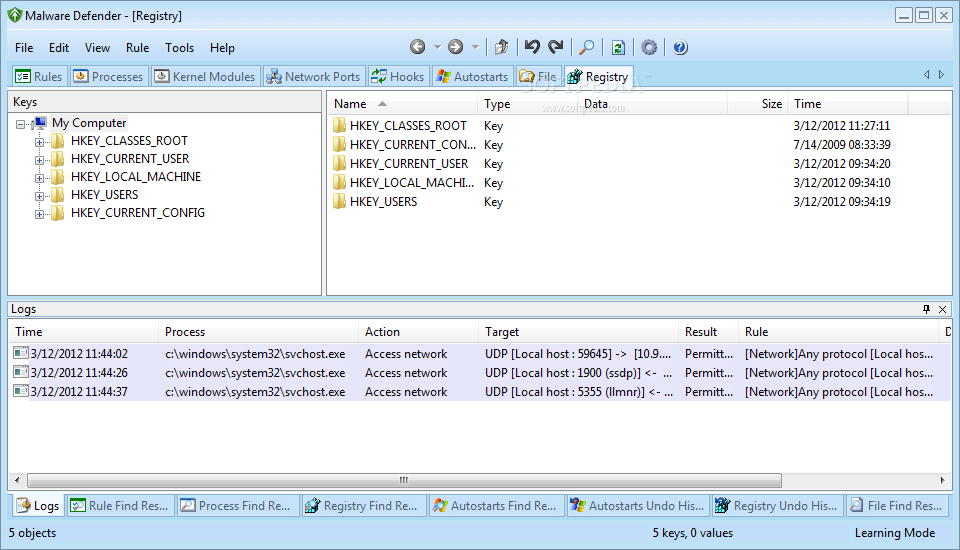Open the Autostarts Undo History tab
Image resolution: width=960 pixels, height=550 pixels.
click(x=637, y=506)
